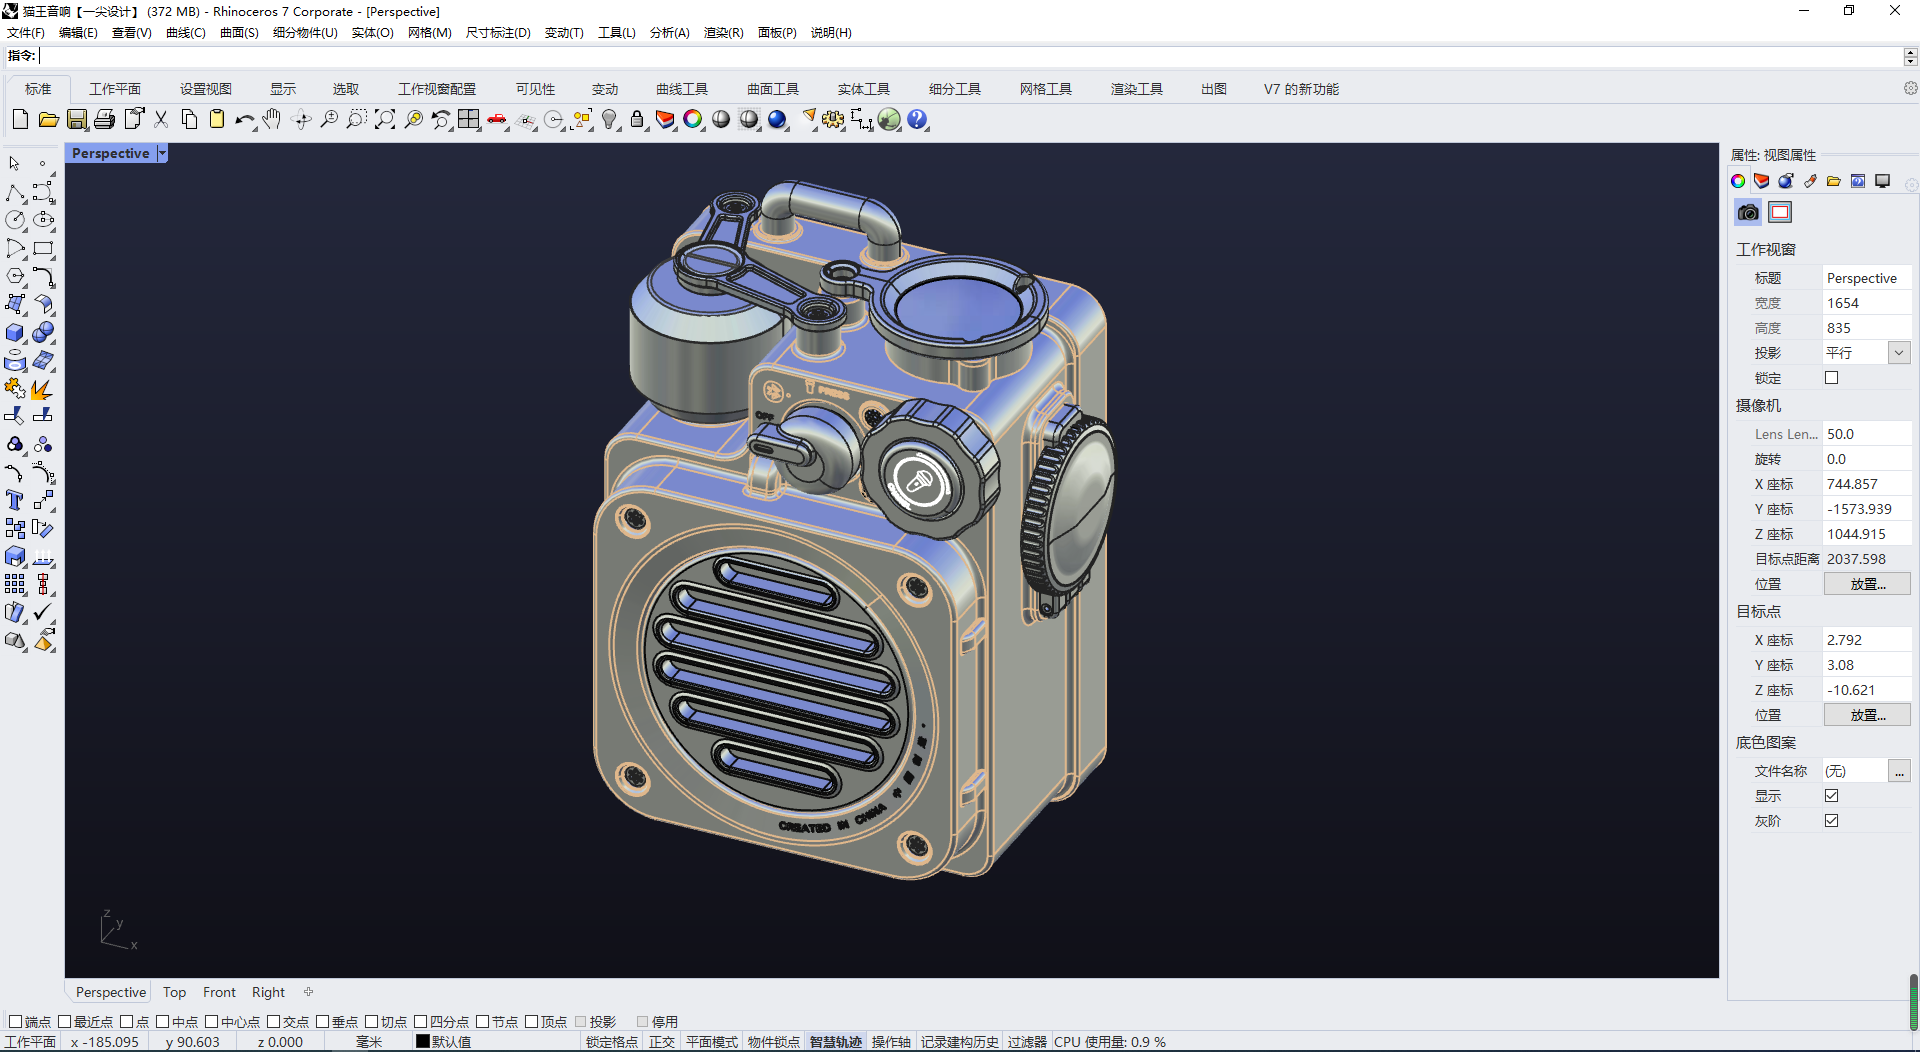The image size is (1920, 1052).
Task: Cut selection with the scissors icon
Action: tap(160, 119)
